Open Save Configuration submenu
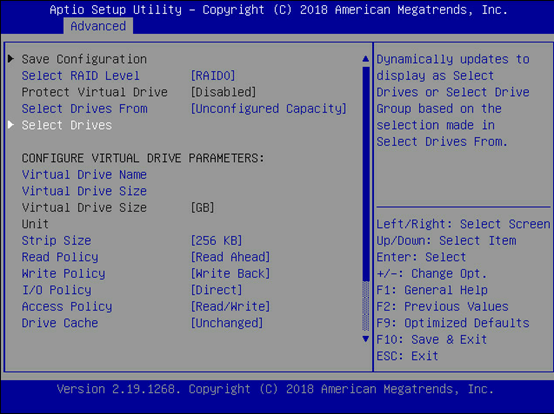This screenshot has width=554, height=414. (x=84, y=59)
